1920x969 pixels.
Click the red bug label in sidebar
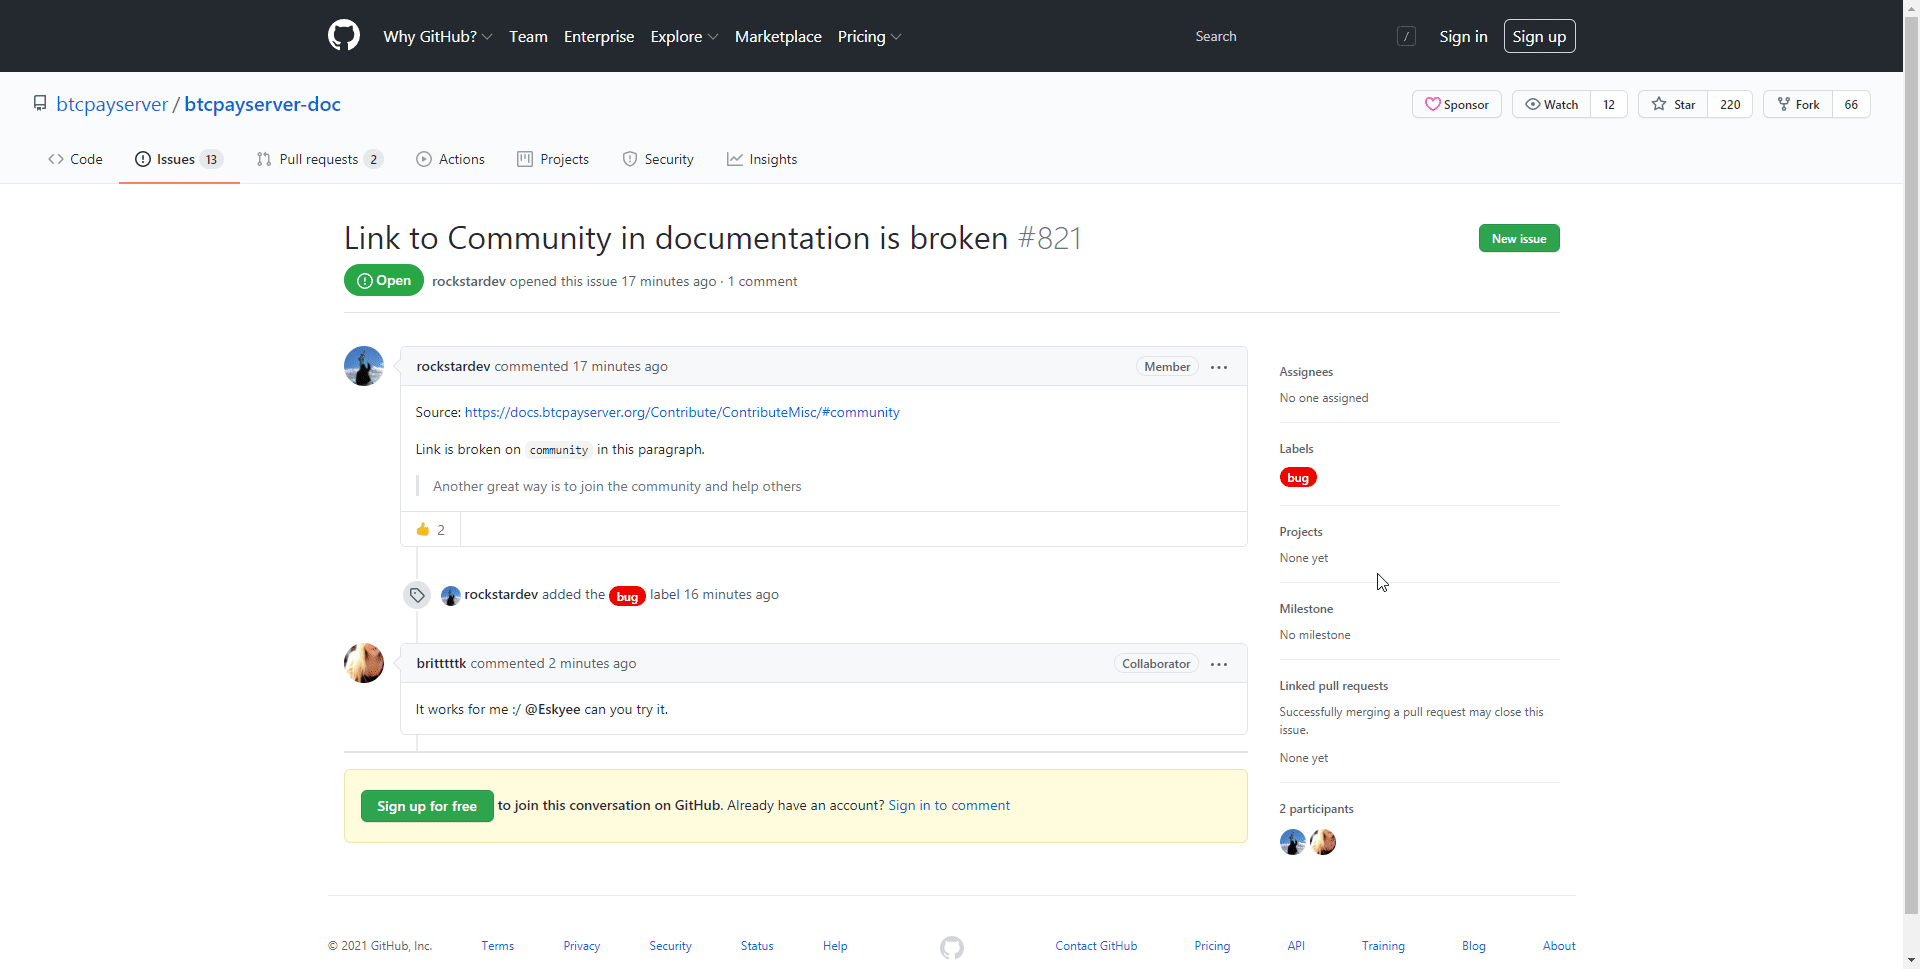tap(1298, 478)
